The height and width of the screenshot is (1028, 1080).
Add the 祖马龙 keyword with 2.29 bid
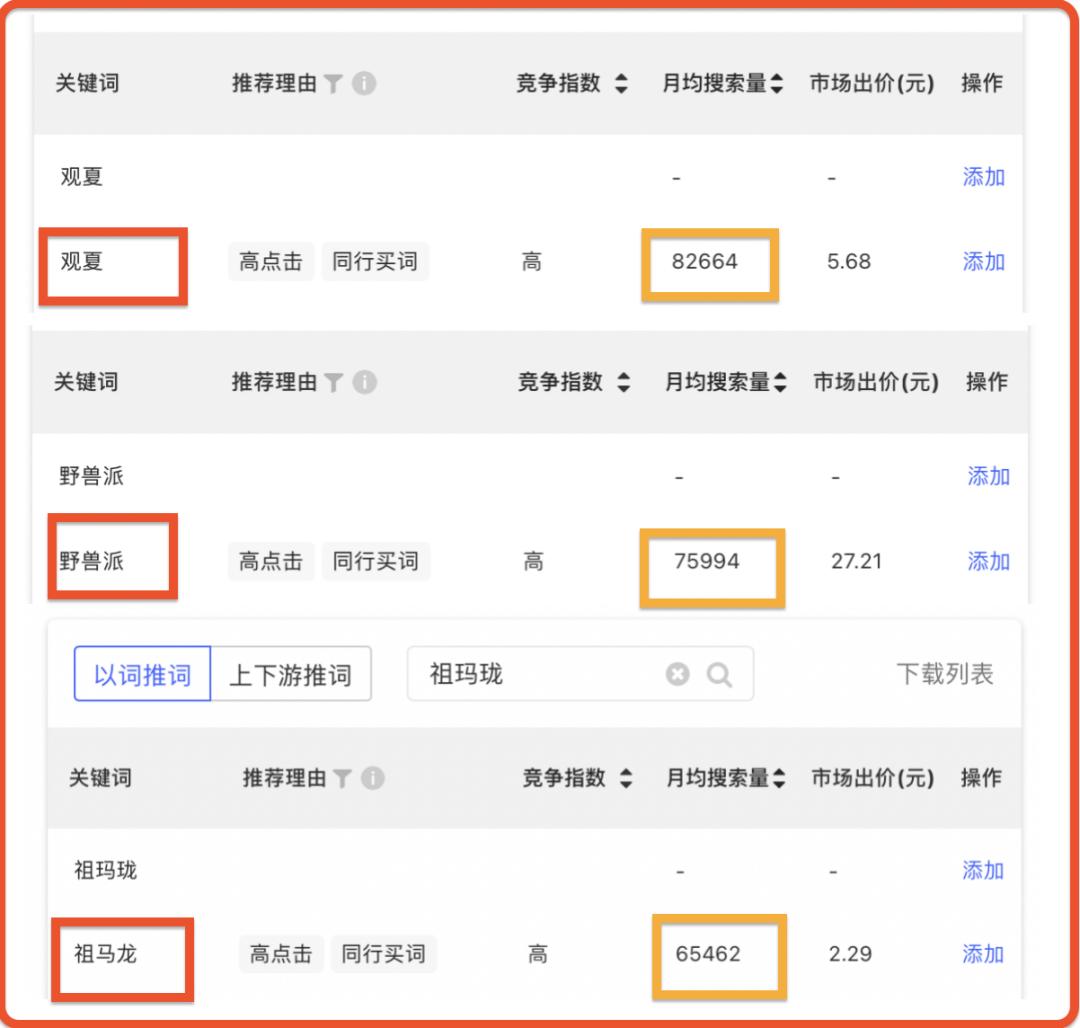coord(983,954)
